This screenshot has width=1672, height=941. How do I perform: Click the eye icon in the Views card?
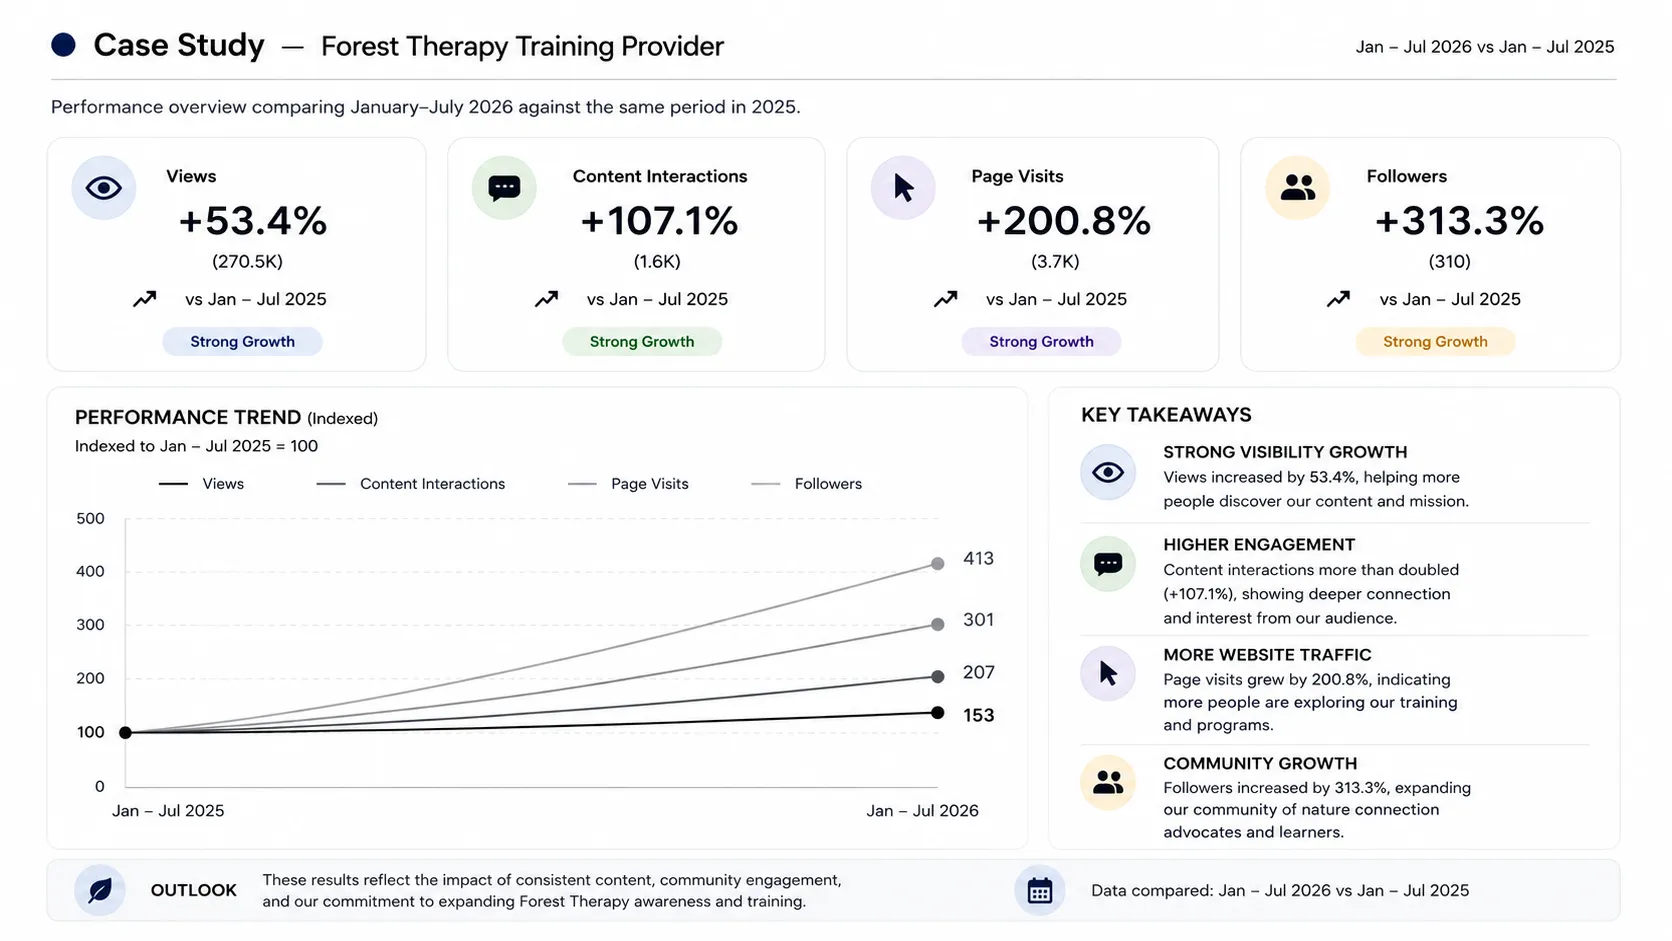104,188
